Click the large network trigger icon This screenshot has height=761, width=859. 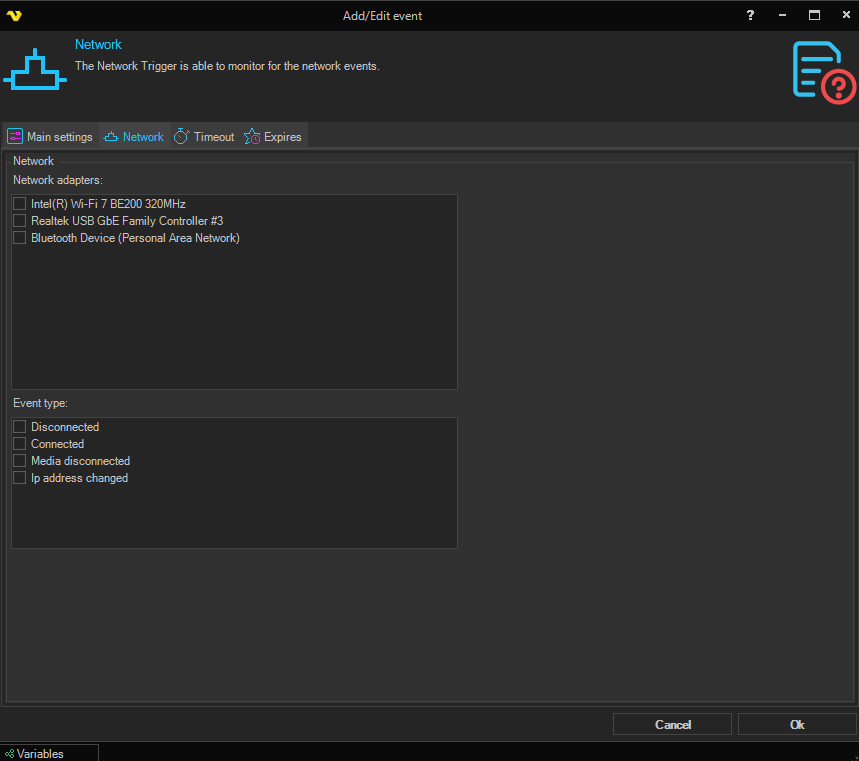(x=35, y=69)
